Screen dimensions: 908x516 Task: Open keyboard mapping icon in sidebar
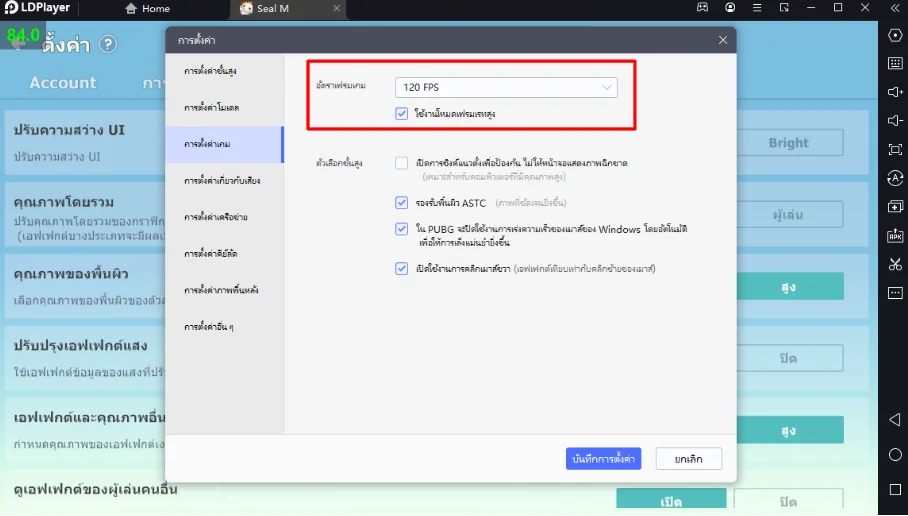tap(895, 64)
